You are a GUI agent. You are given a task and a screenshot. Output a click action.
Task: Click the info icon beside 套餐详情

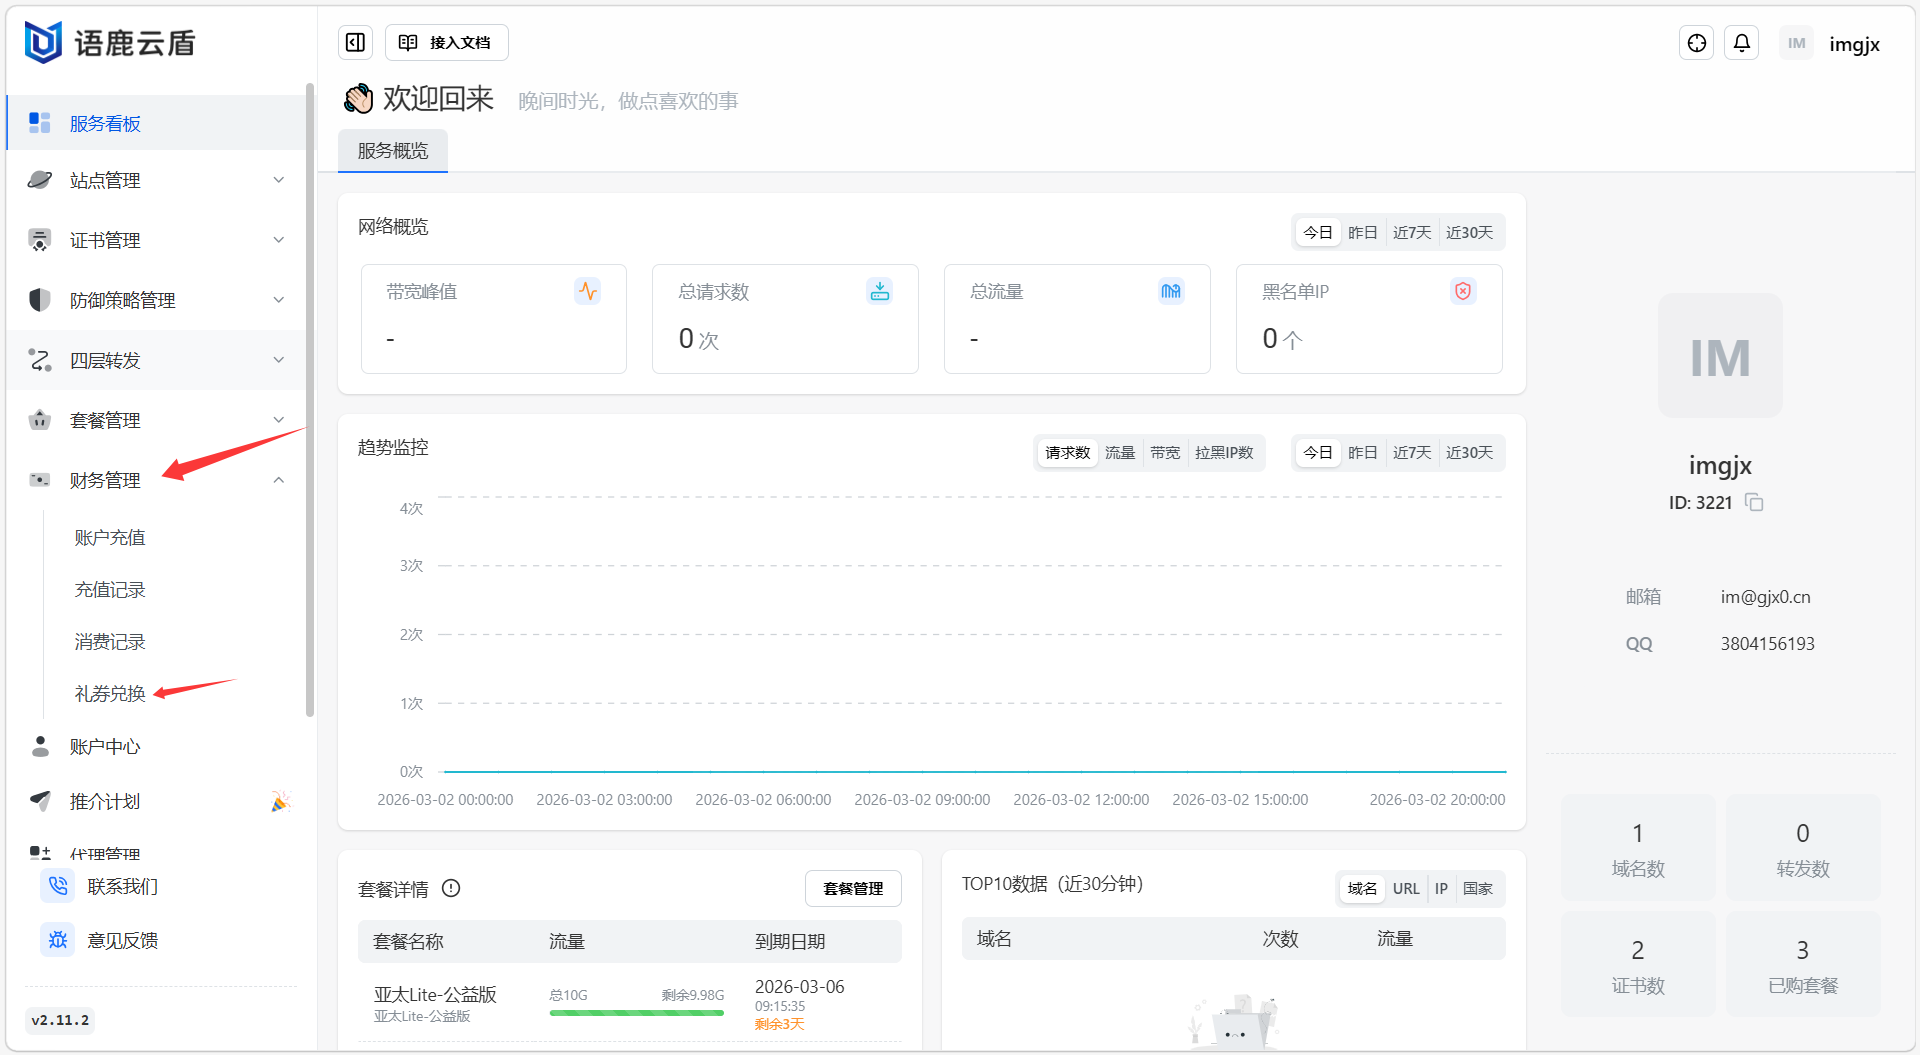tap(451, 888)
